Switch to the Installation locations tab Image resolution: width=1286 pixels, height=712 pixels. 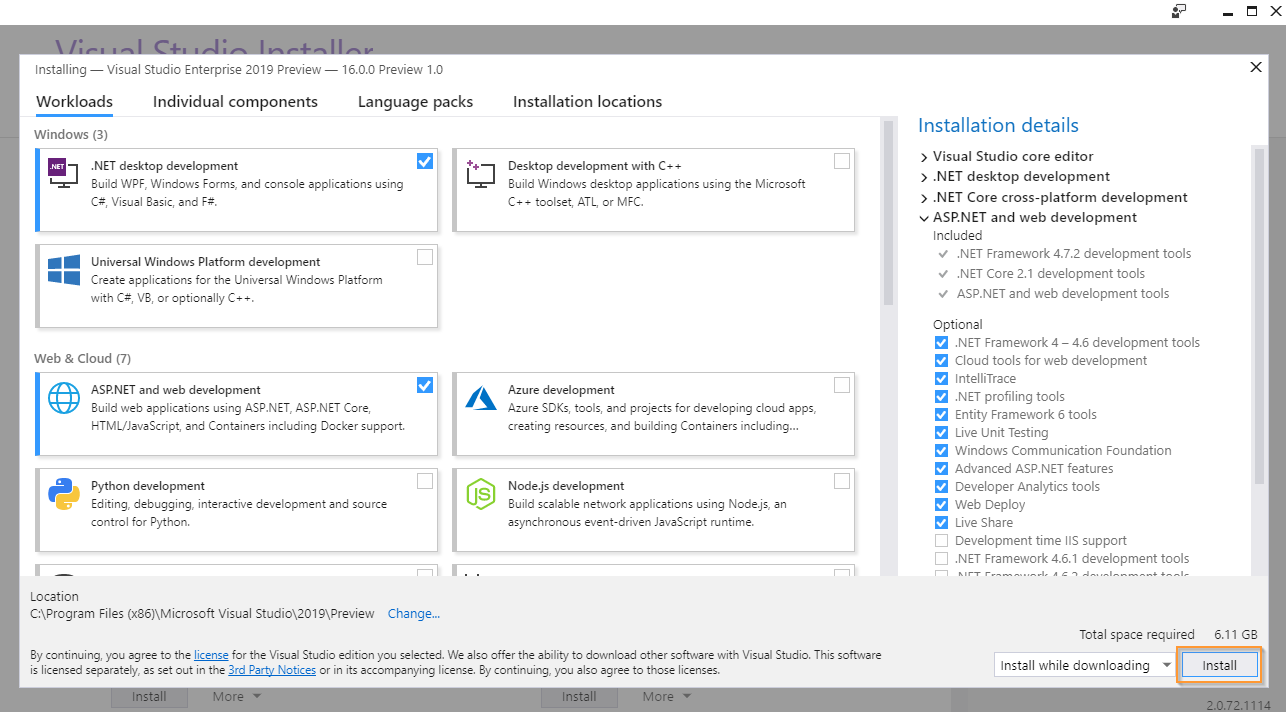(587, 102)
